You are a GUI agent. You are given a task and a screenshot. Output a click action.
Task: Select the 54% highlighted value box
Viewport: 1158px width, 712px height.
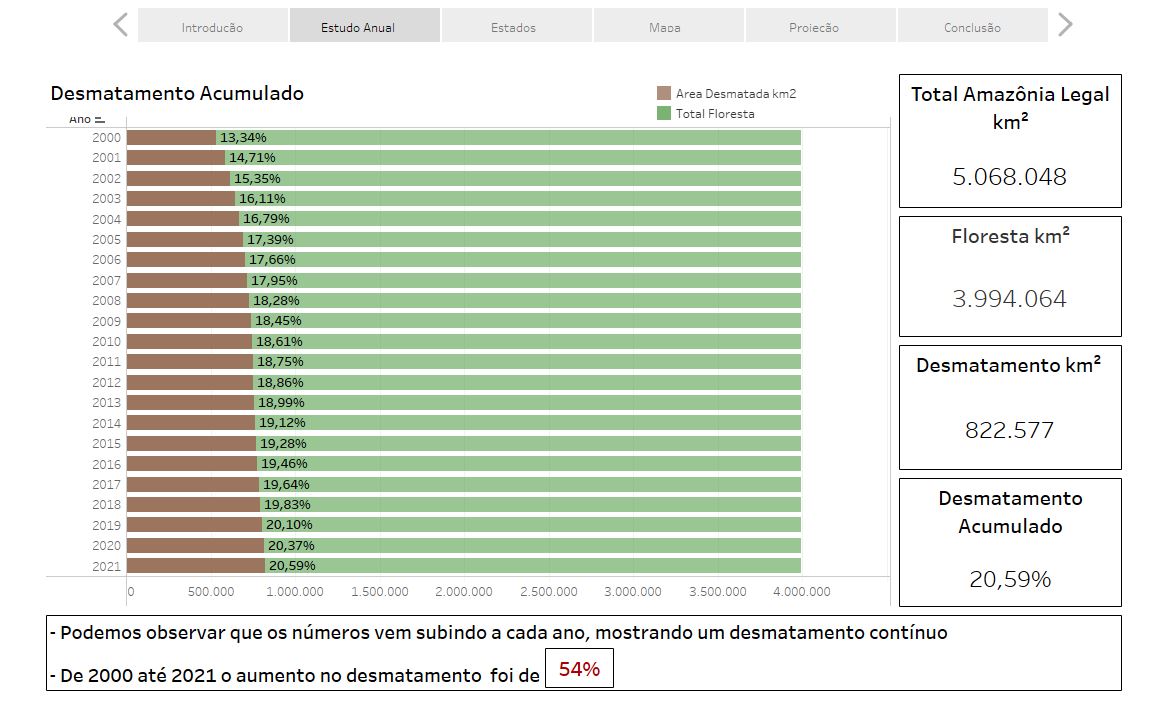click(580, 667)
